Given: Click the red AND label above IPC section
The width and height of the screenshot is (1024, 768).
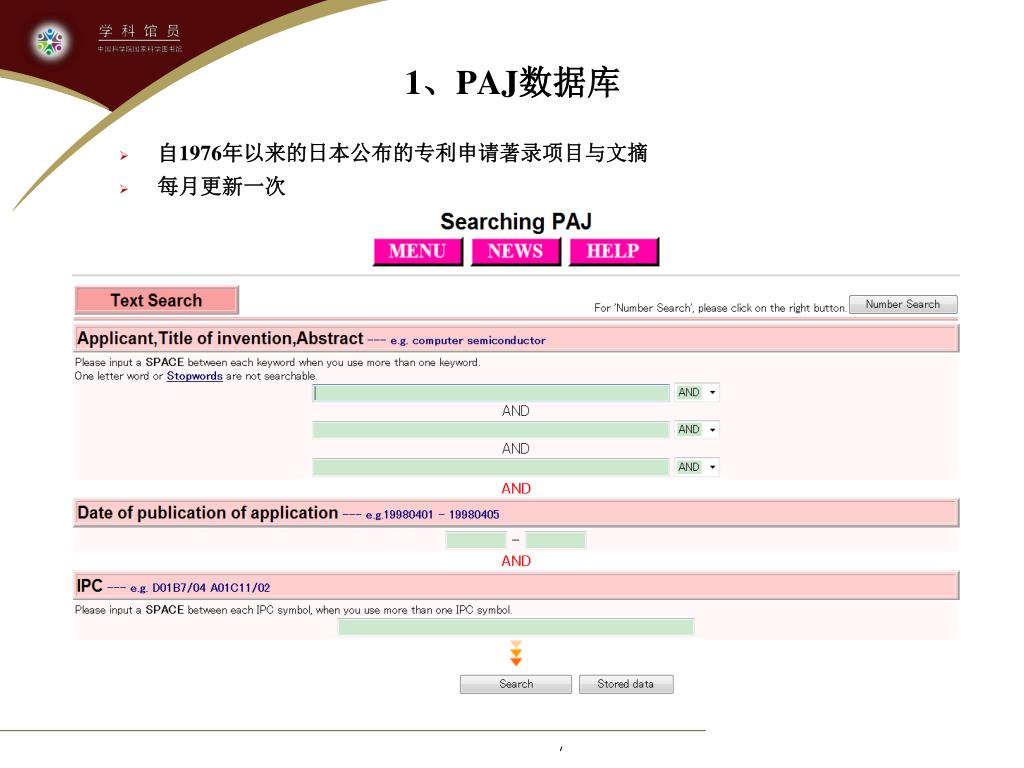Looking at the screenshot, I should click(x=516, y=561).
